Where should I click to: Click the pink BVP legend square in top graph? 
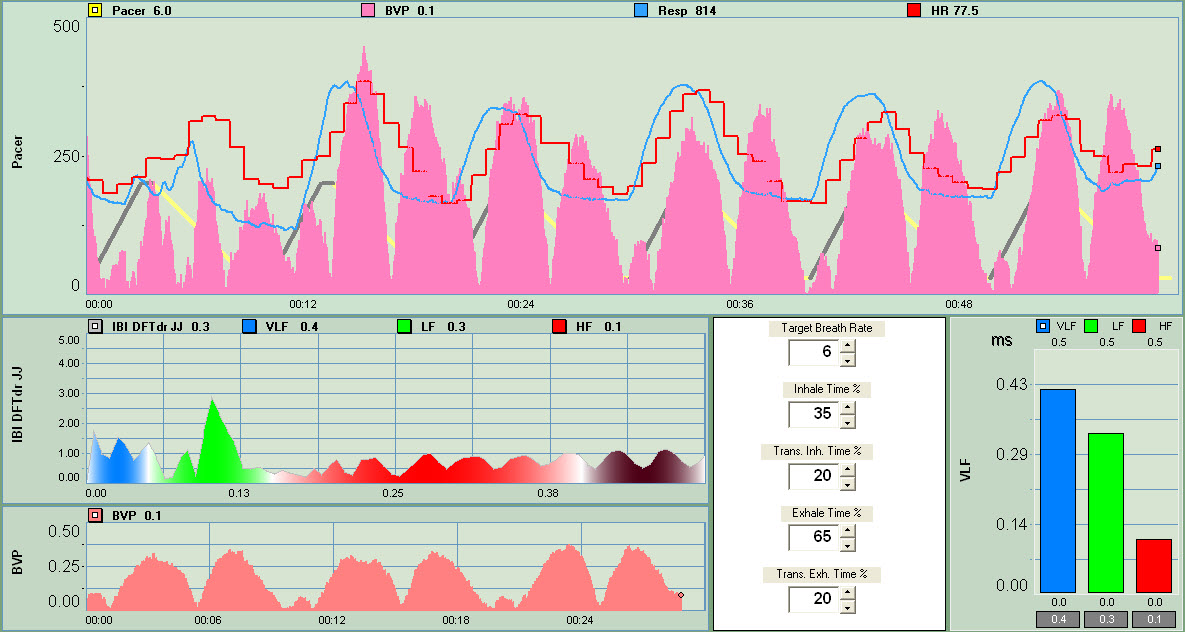pyautogui.click(x=366, y=11)
